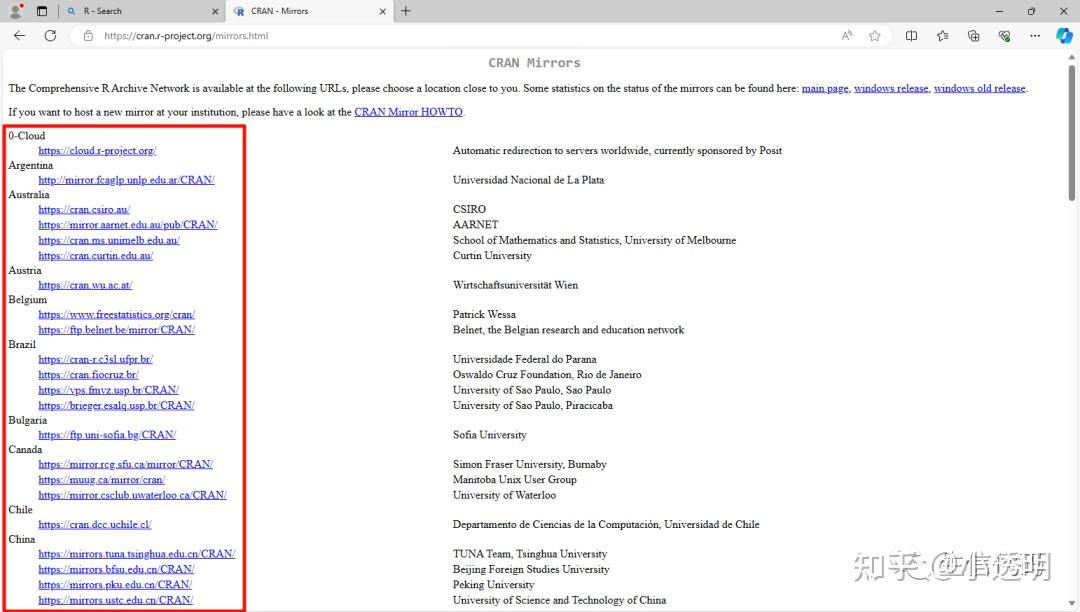Screen dimensions: 1080x612
Task: Open the mirrors.pku.edu.cn mirror link
Action: pos(115,584)
